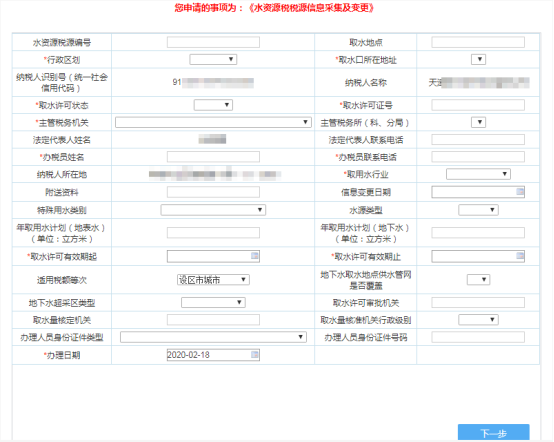
Task: Open calendar picker for 信息变更日期
Action: (520, 191)
